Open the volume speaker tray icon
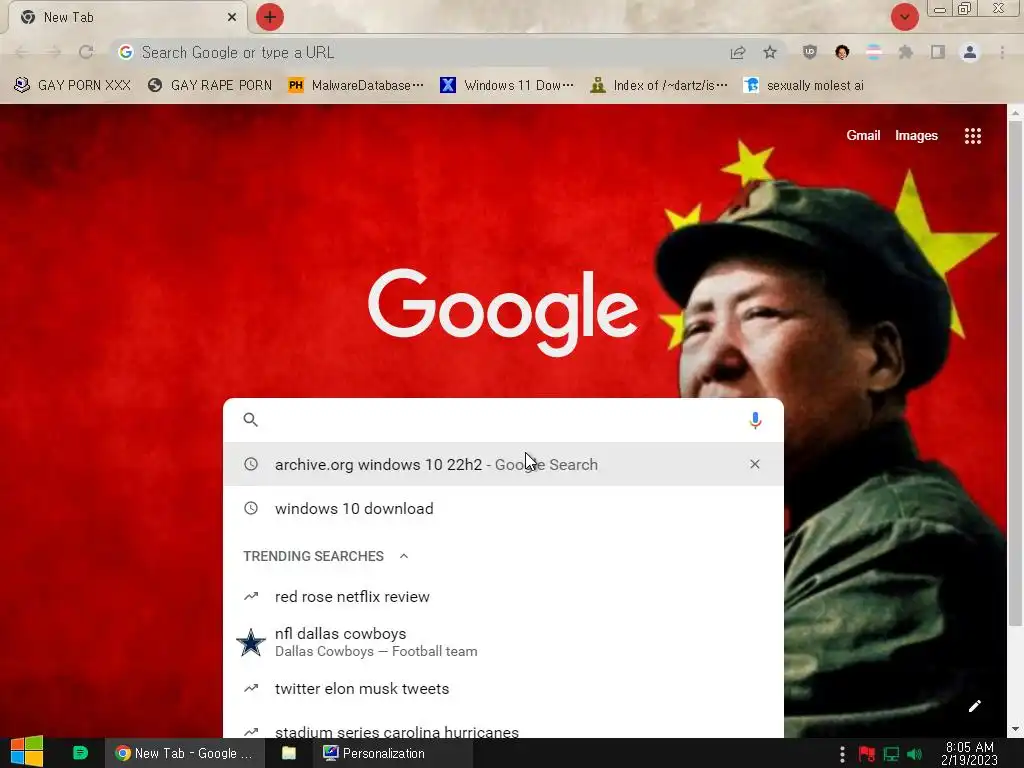Viewport: 1024px width, 768px height. [915, 754]
